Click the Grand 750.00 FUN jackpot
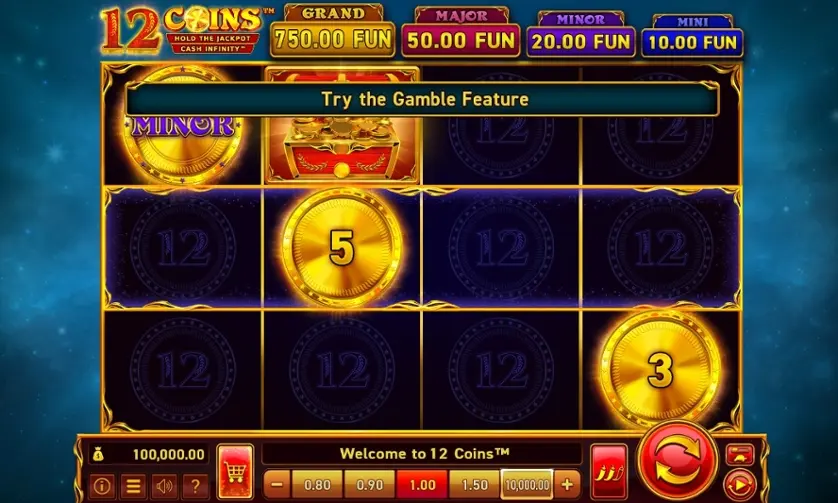Screen dimensions: 838x503 point(332,30)
